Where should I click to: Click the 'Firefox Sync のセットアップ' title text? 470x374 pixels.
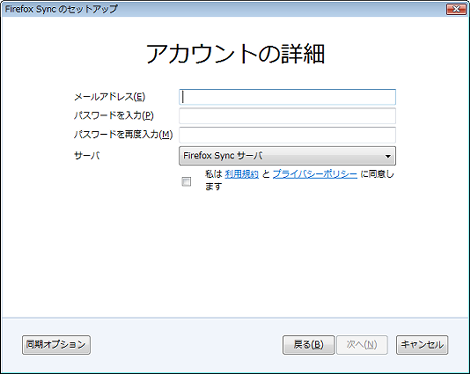coord(61,9)
